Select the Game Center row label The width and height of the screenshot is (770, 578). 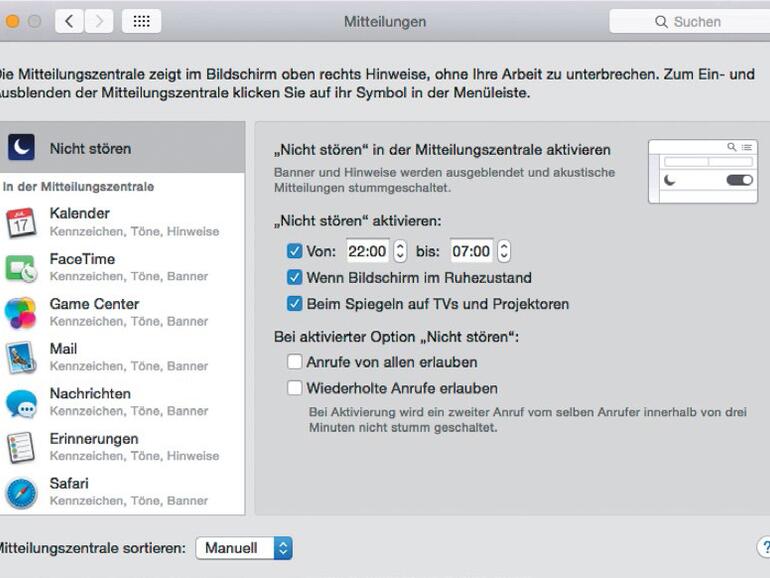coord(94,304)
